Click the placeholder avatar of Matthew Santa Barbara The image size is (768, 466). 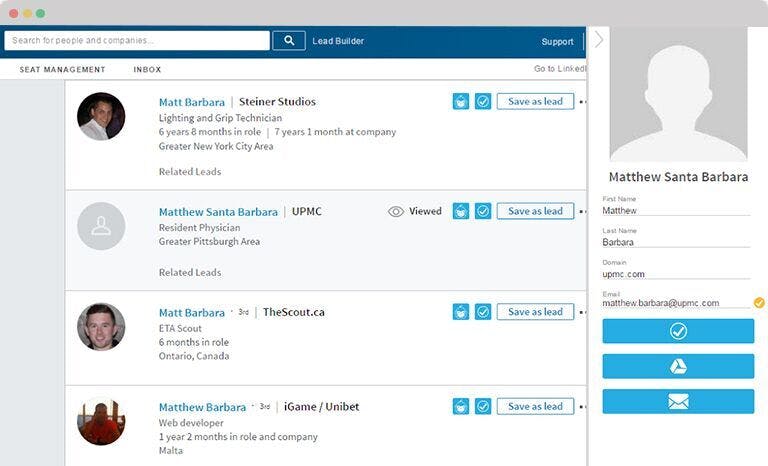coord(101,226)
